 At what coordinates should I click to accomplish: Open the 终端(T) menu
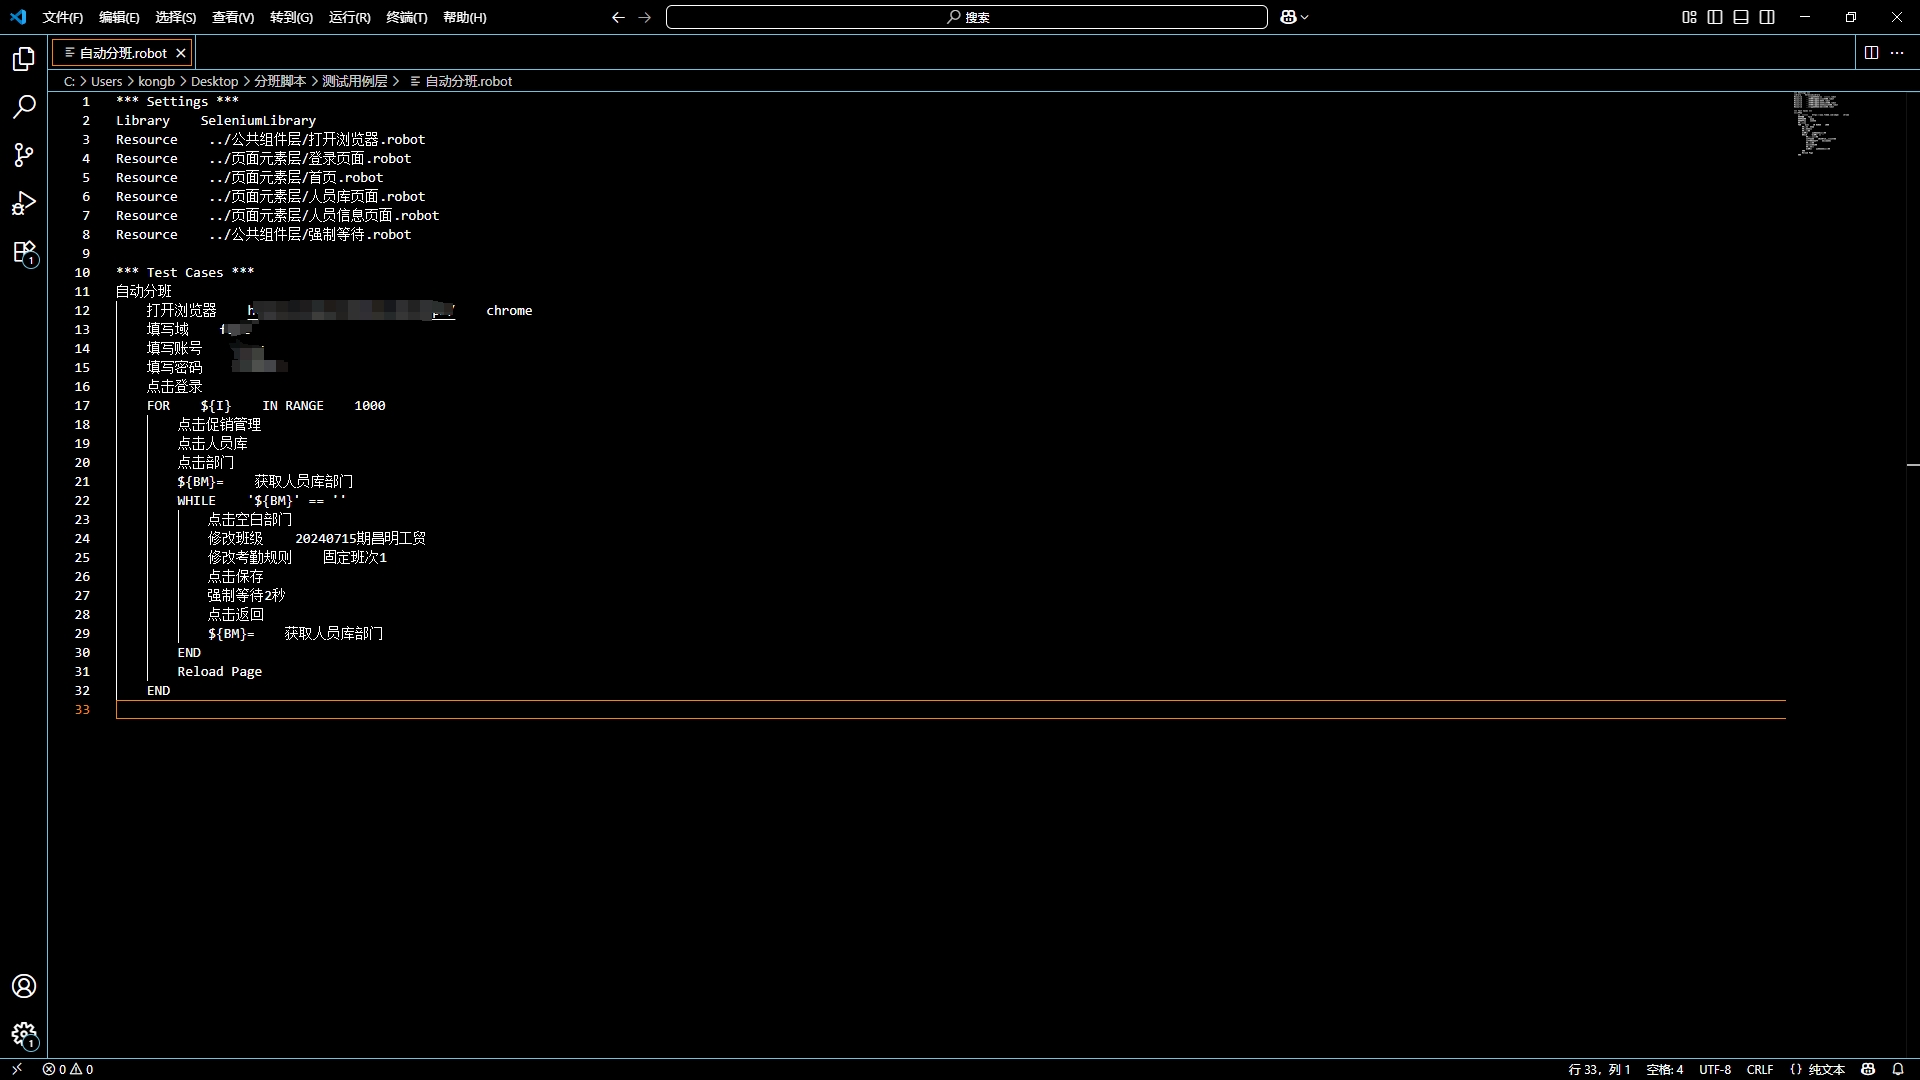(406, 17)
